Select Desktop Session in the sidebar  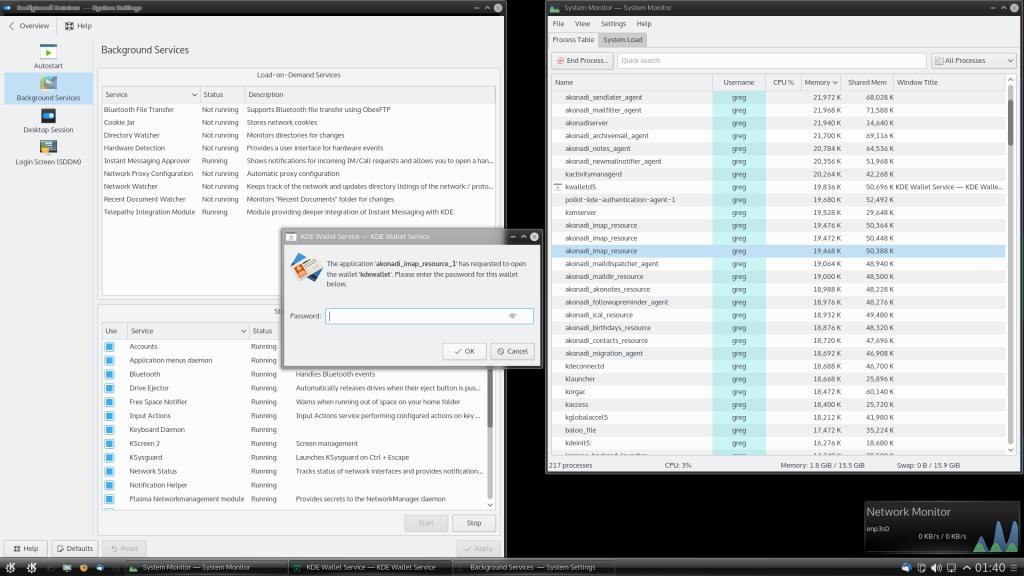coord(48,121)
